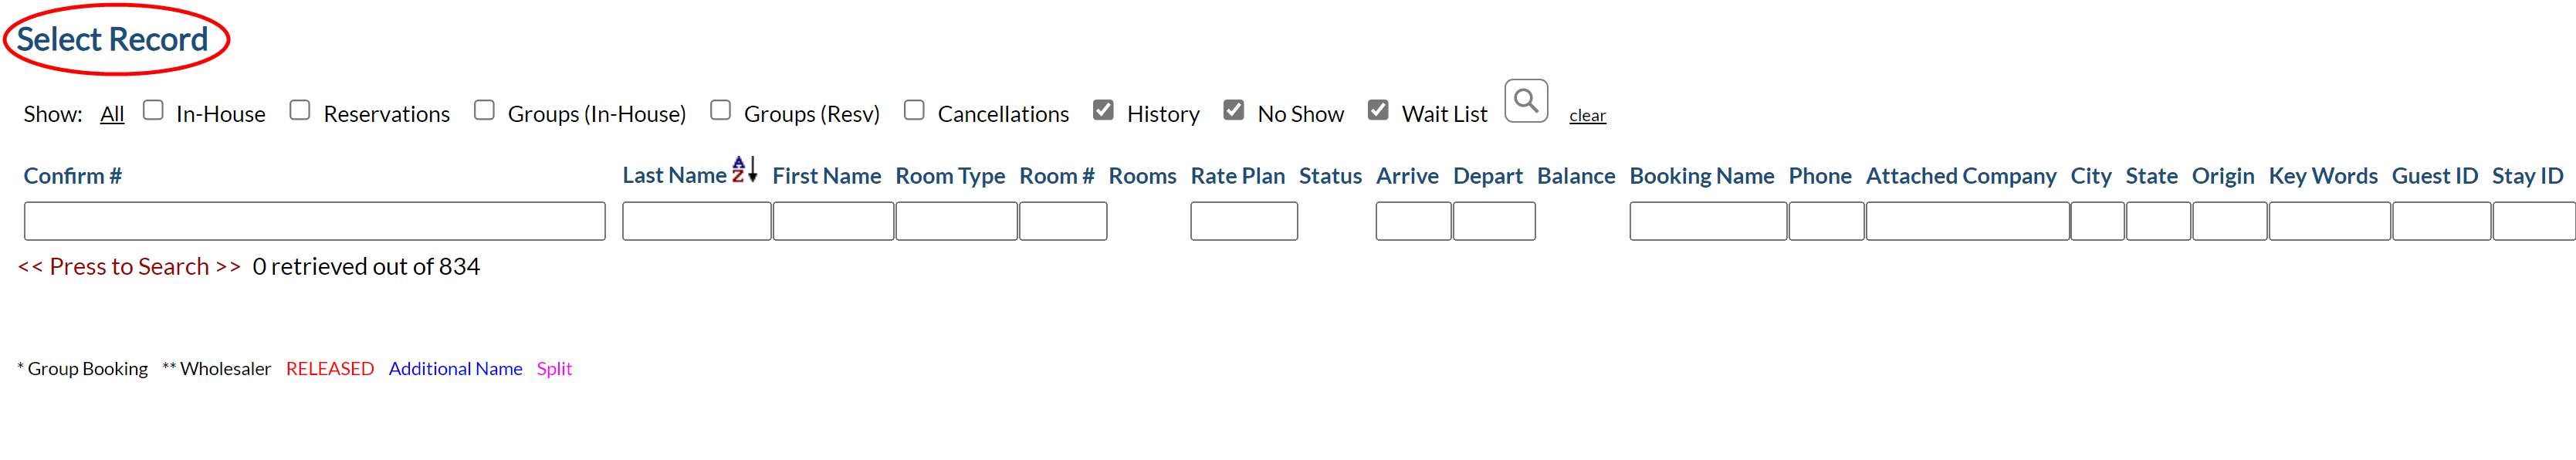Click the clear link
The height and width of the screenshot is (460, 2576).
[x=1587, y=116]
